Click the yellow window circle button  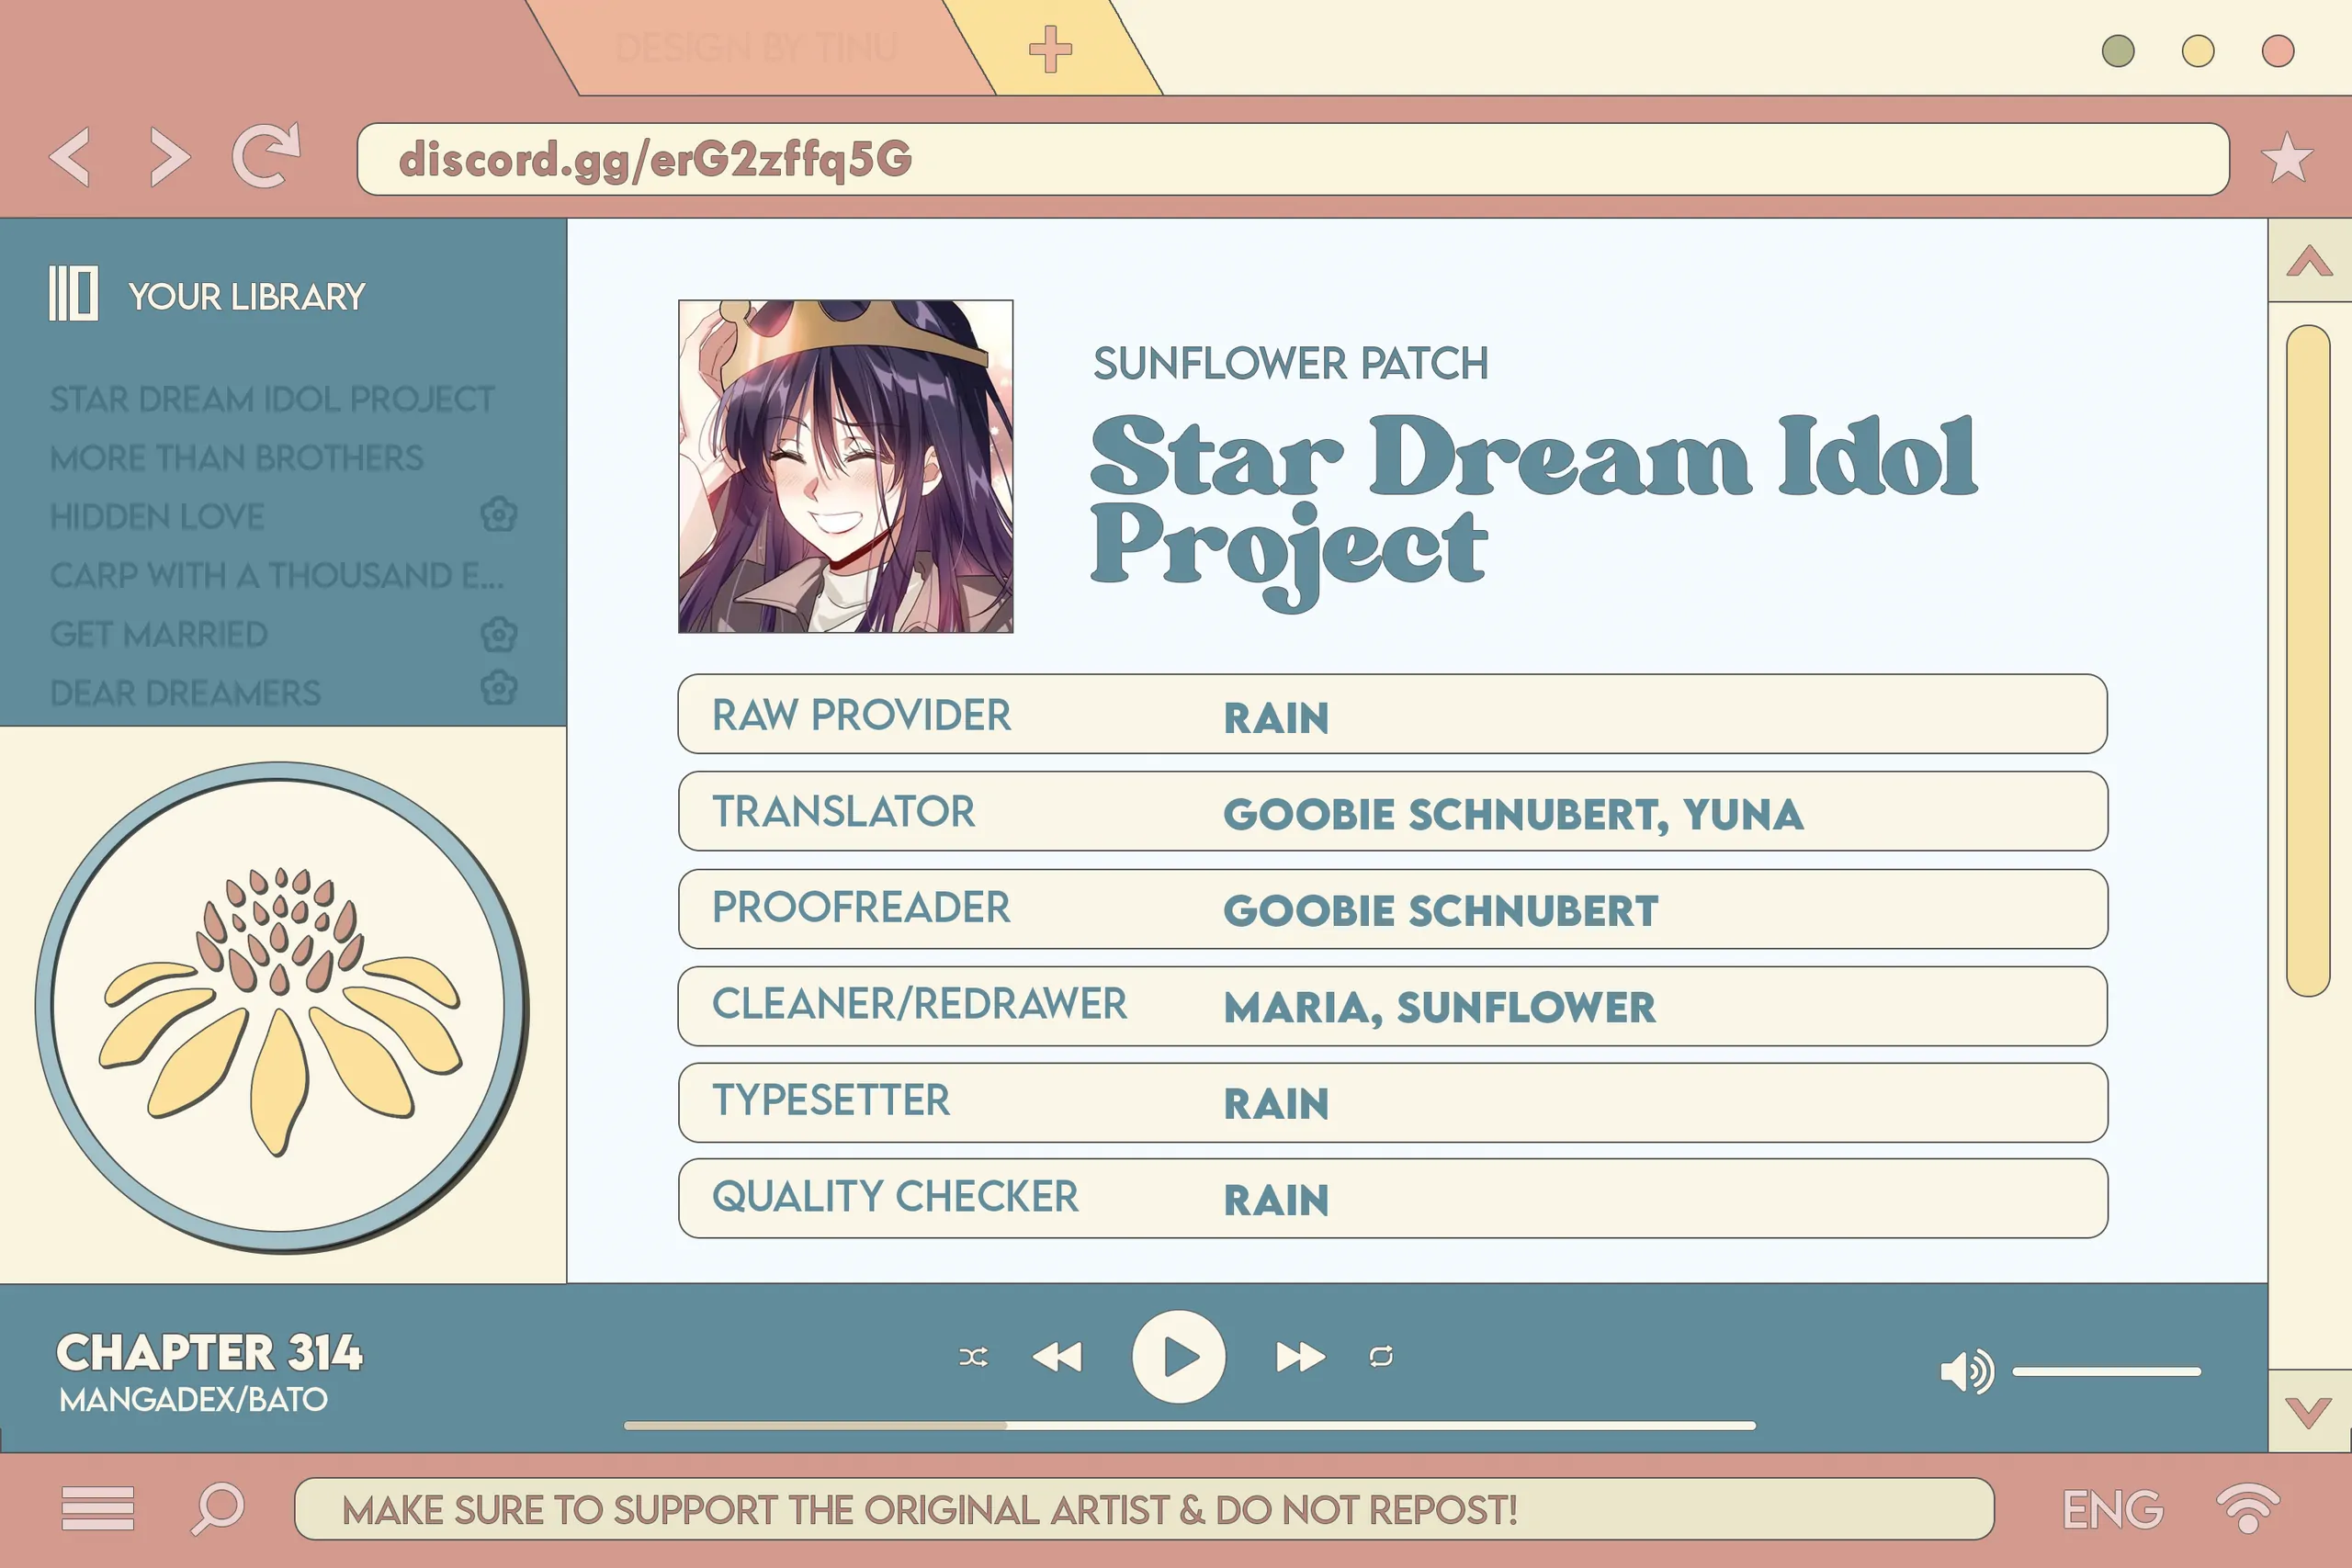point(2198,50)
